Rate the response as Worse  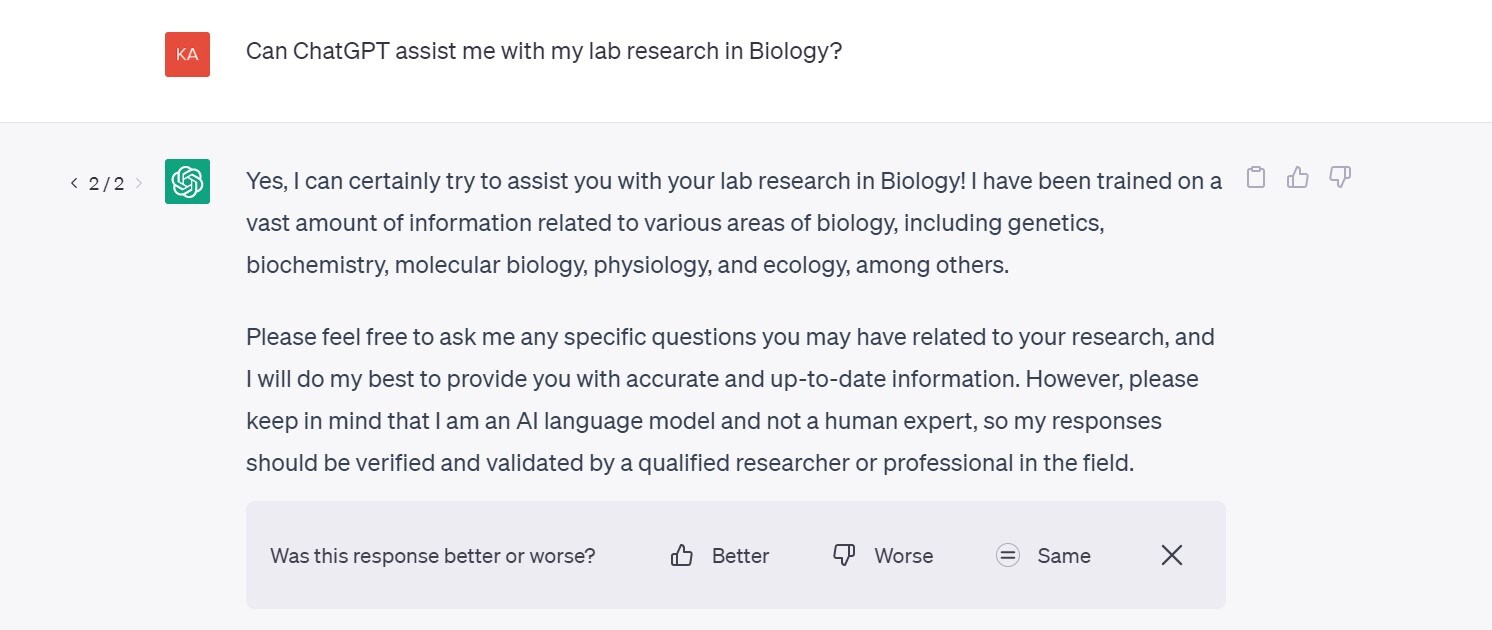(903, 556)
